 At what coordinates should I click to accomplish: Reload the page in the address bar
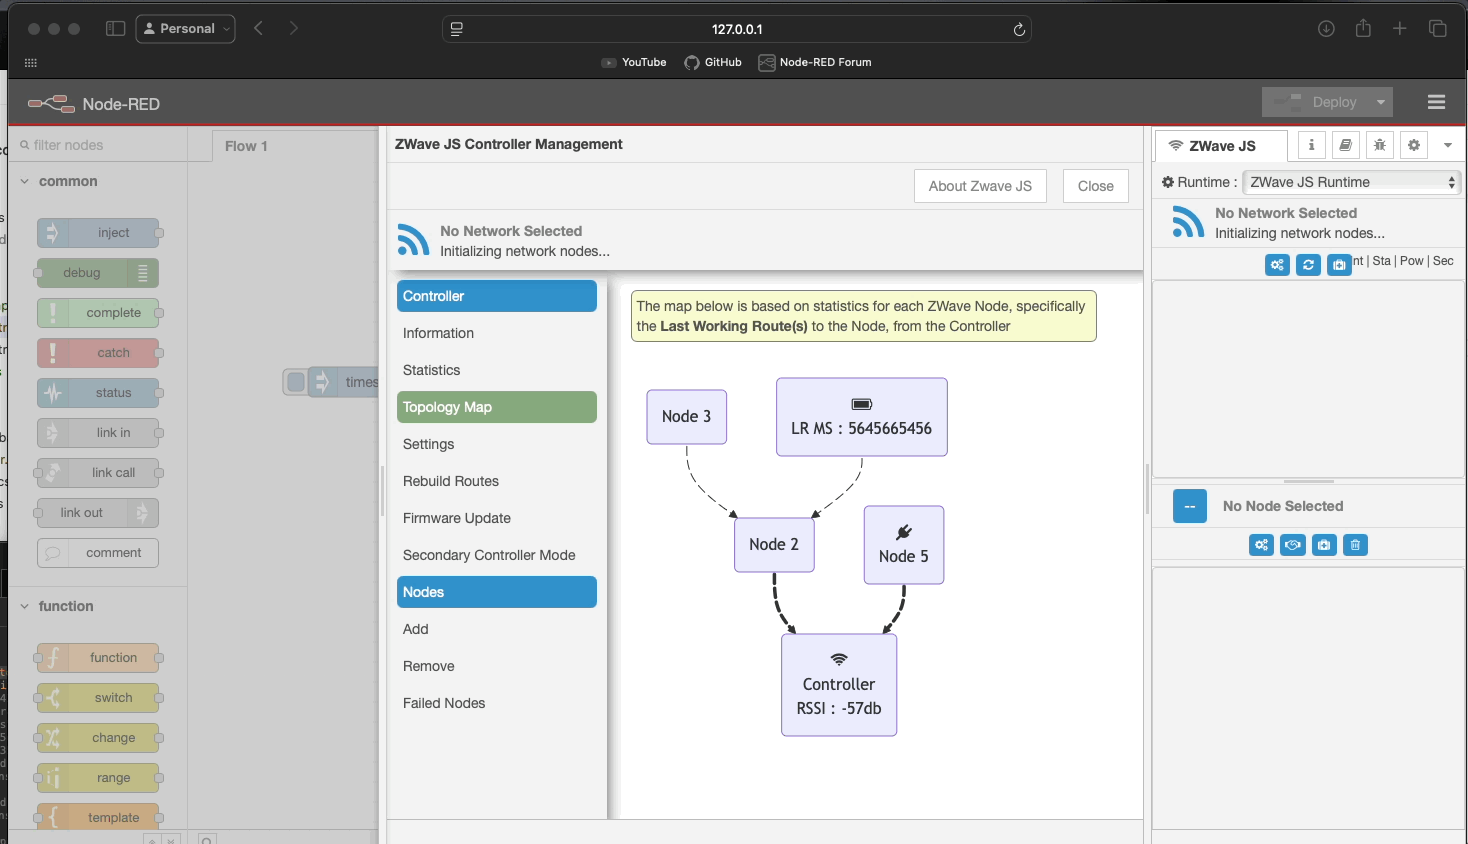click(1019, 29)
